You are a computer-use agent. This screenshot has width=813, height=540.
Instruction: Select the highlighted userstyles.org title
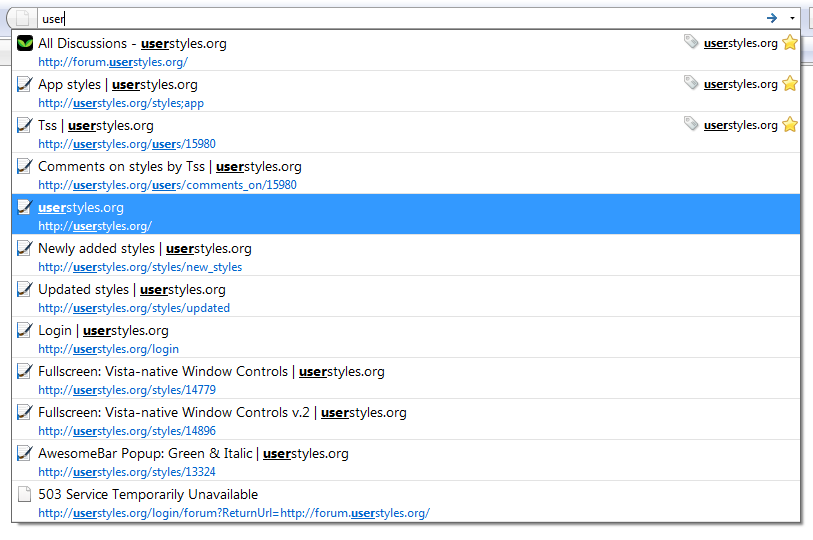(81, 207)
